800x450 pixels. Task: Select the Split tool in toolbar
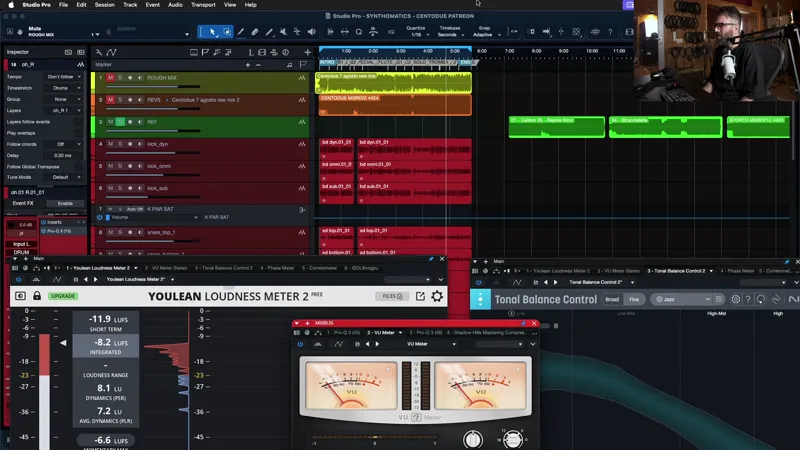coord(240,32)
